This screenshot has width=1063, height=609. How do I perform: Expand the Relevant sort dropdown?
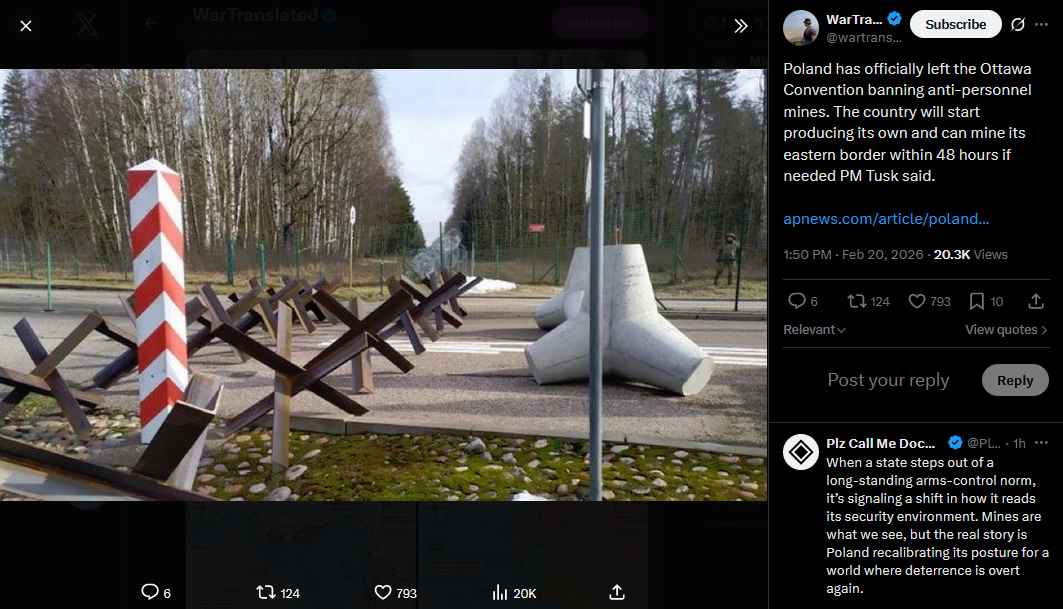814,330
